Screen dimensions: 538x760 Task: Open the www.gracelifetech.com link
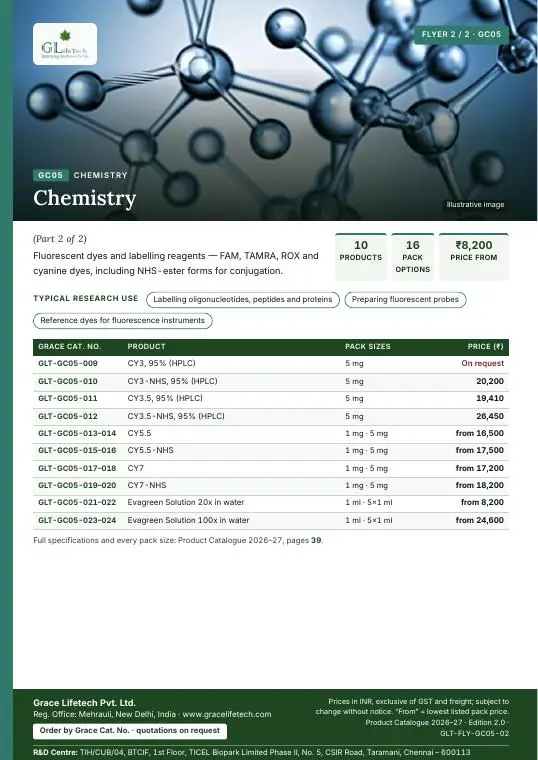coord(227,714)
